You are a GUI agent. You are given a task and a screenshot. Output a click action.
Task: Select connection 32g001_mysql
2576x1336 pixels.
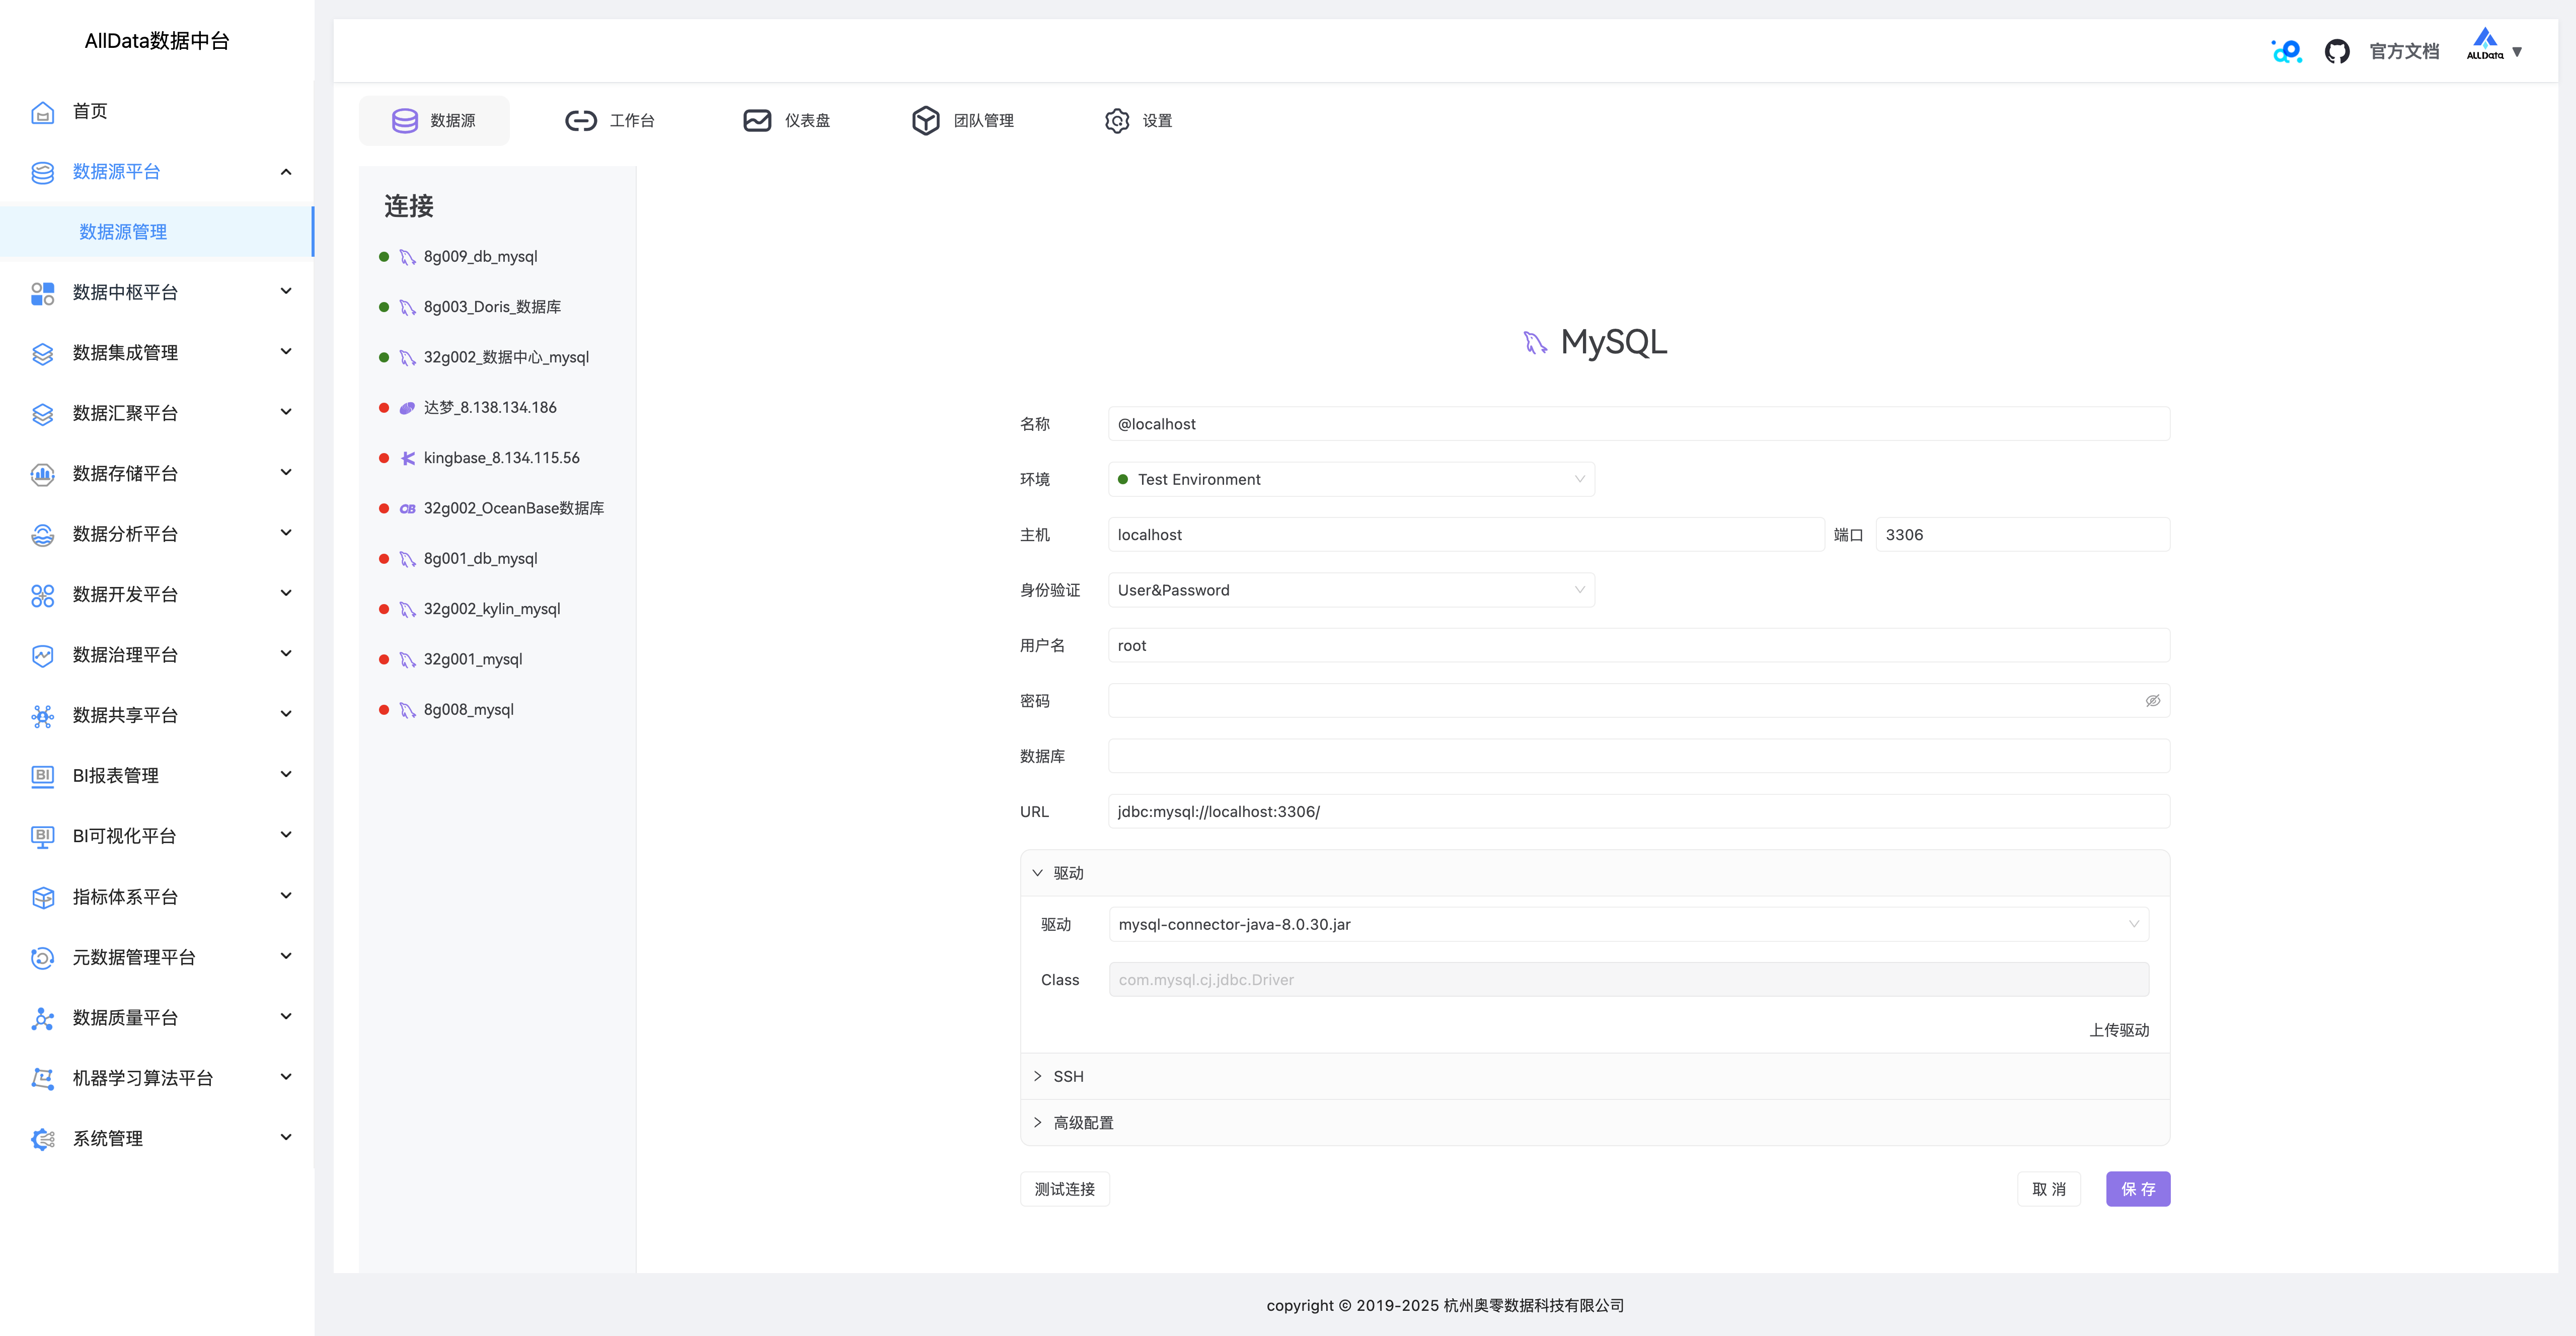(472, 659)
